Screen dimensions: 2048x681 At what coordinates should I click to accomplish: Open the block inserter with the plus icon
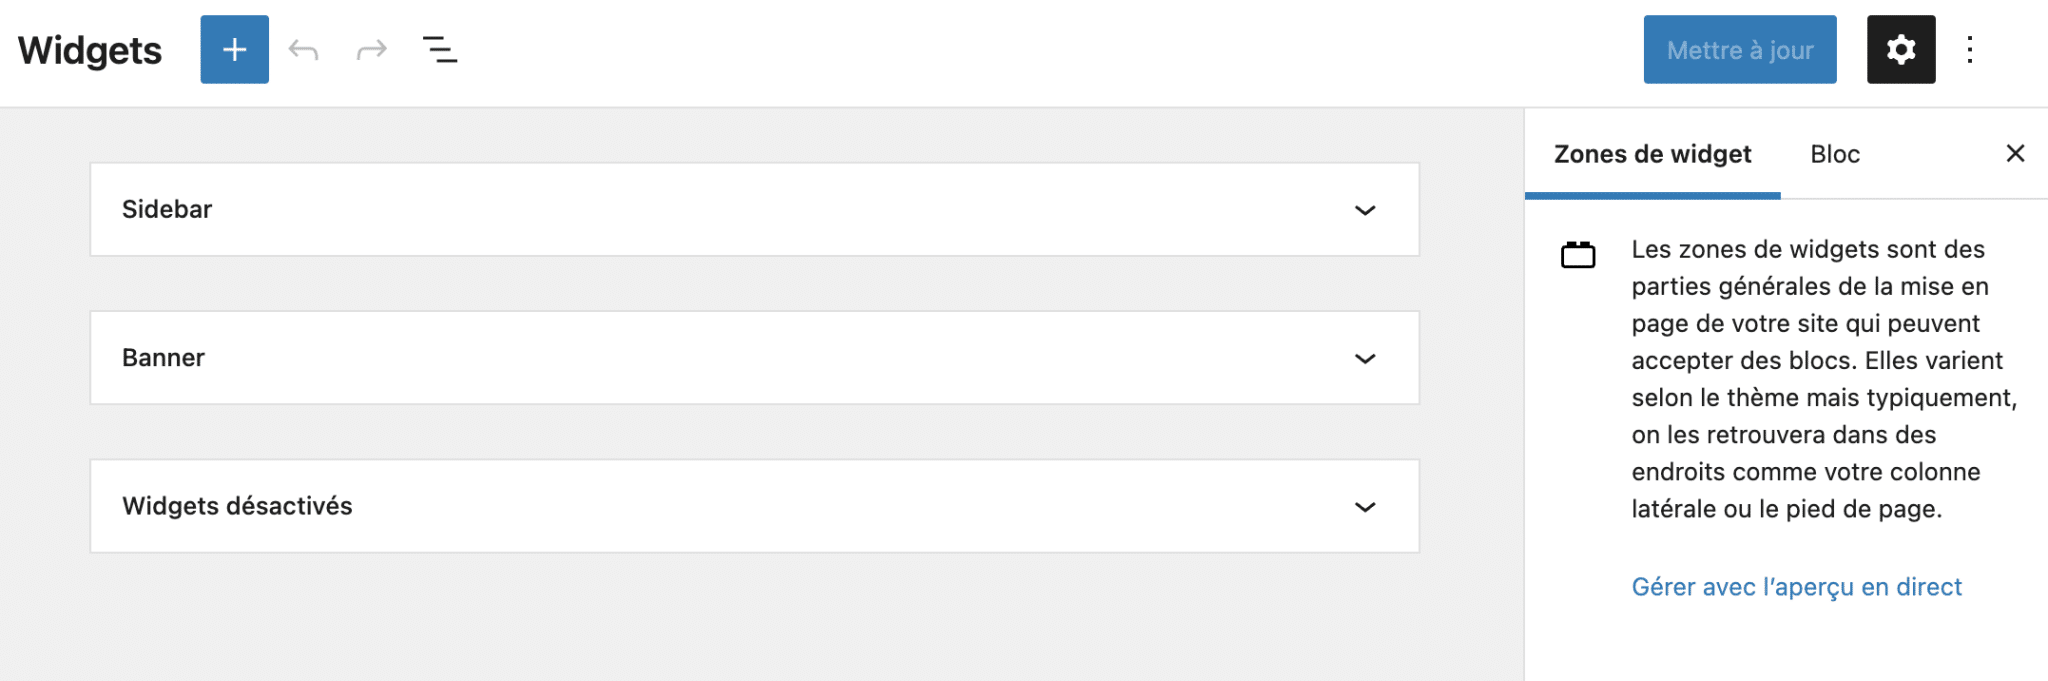[x=234, y=48]
